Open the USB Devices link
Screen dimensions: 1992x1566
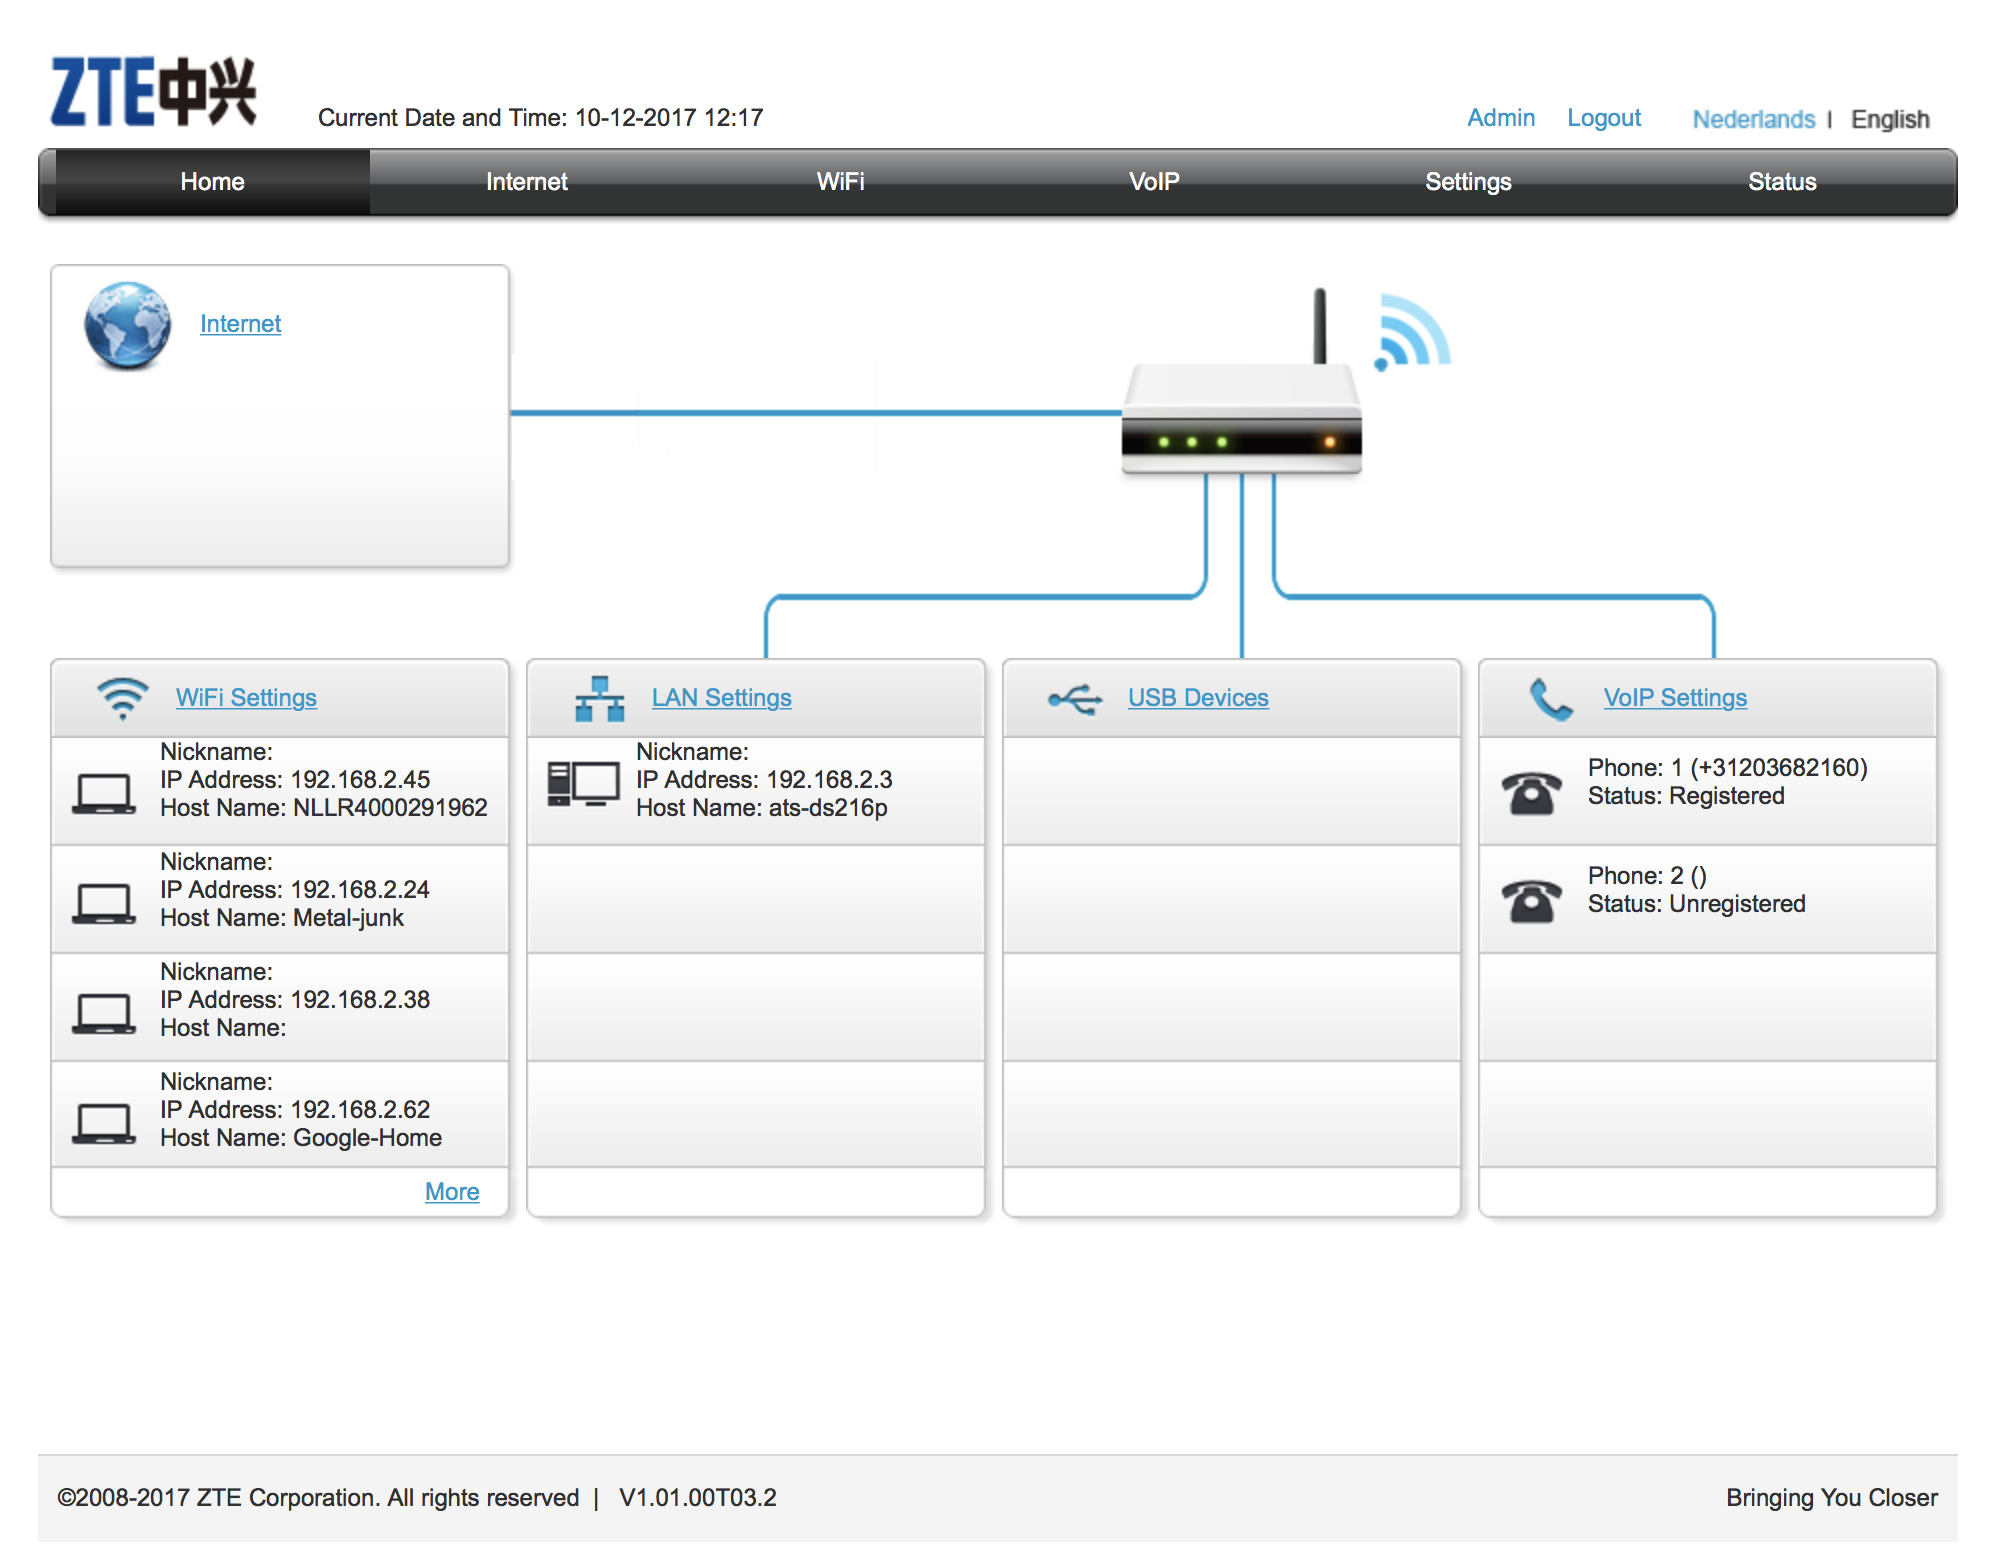[1198, 698]
